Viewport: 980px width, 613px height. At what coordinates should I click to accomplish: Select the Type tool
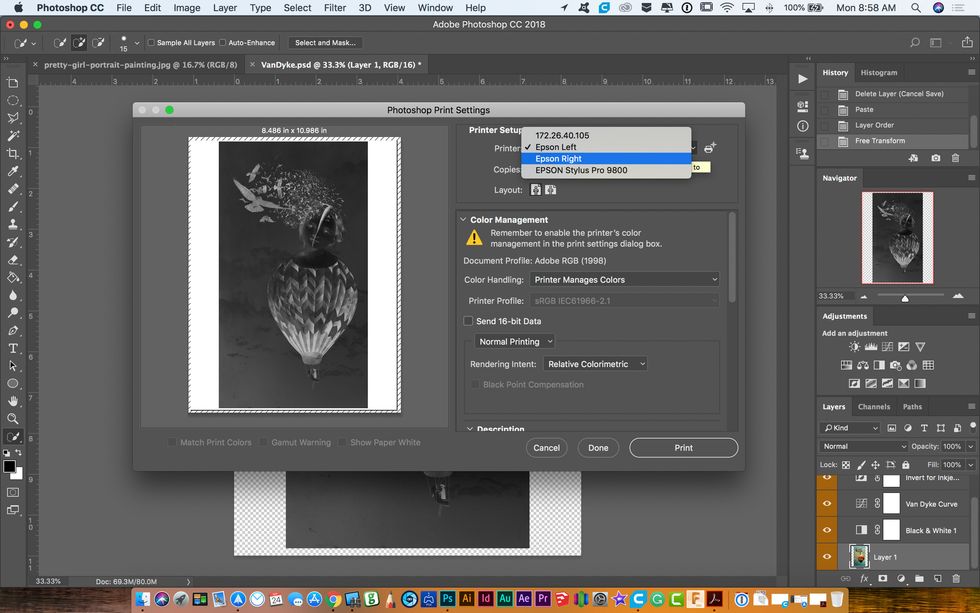point(13,348)
